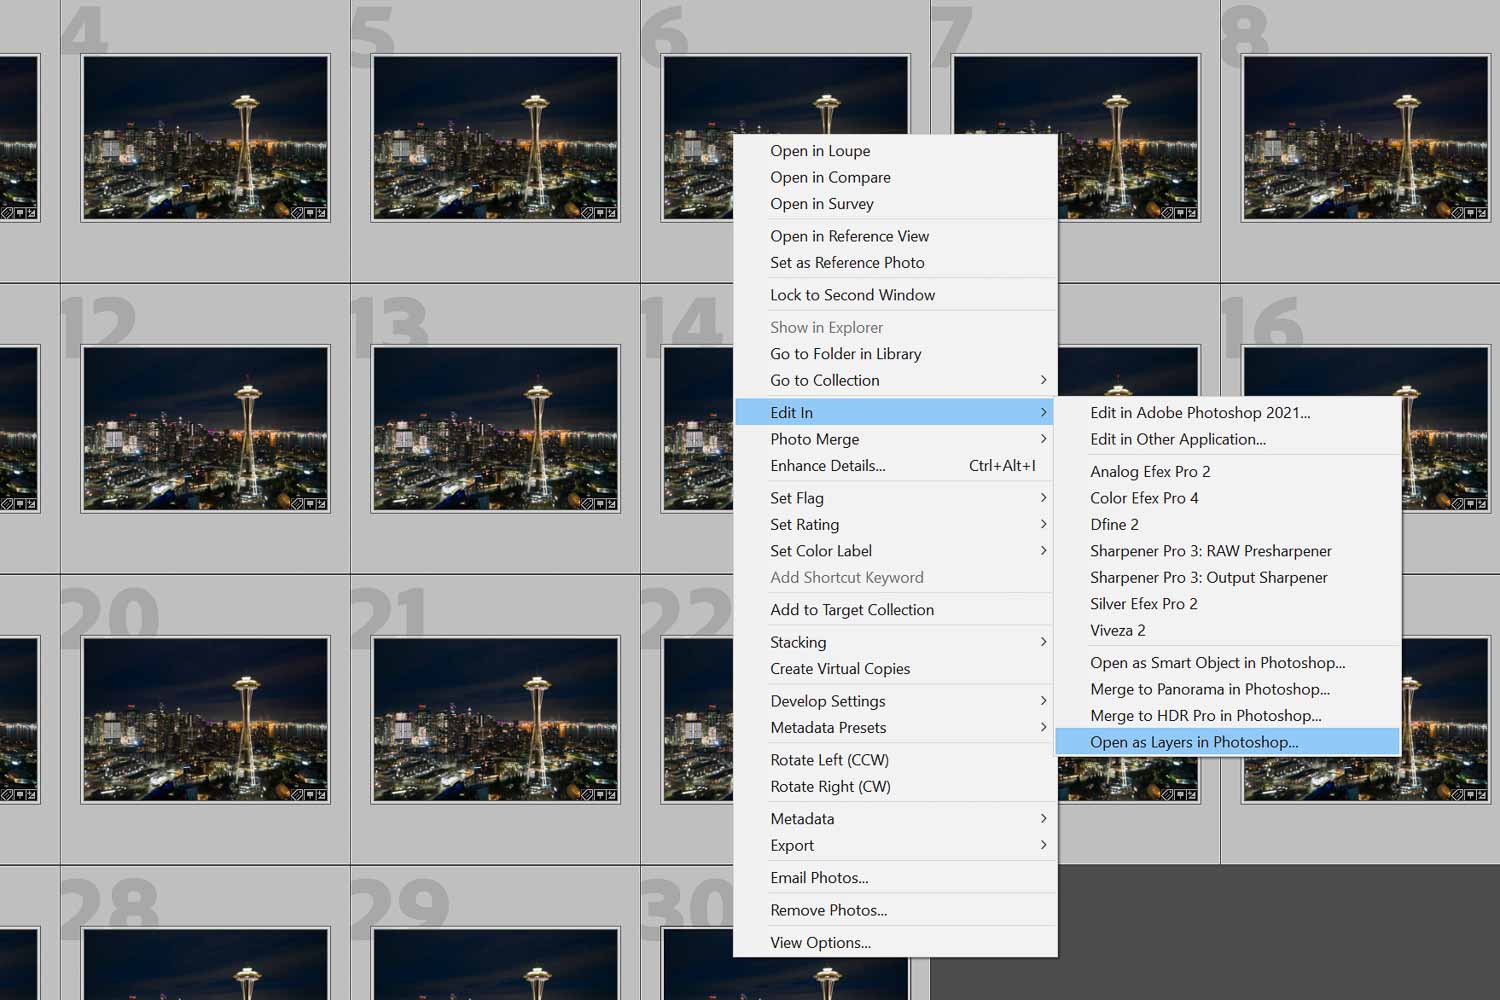Click the GPS location badge on thumbnail 5
This screenshot has height=1000, width=1500.
click(600, 213)
